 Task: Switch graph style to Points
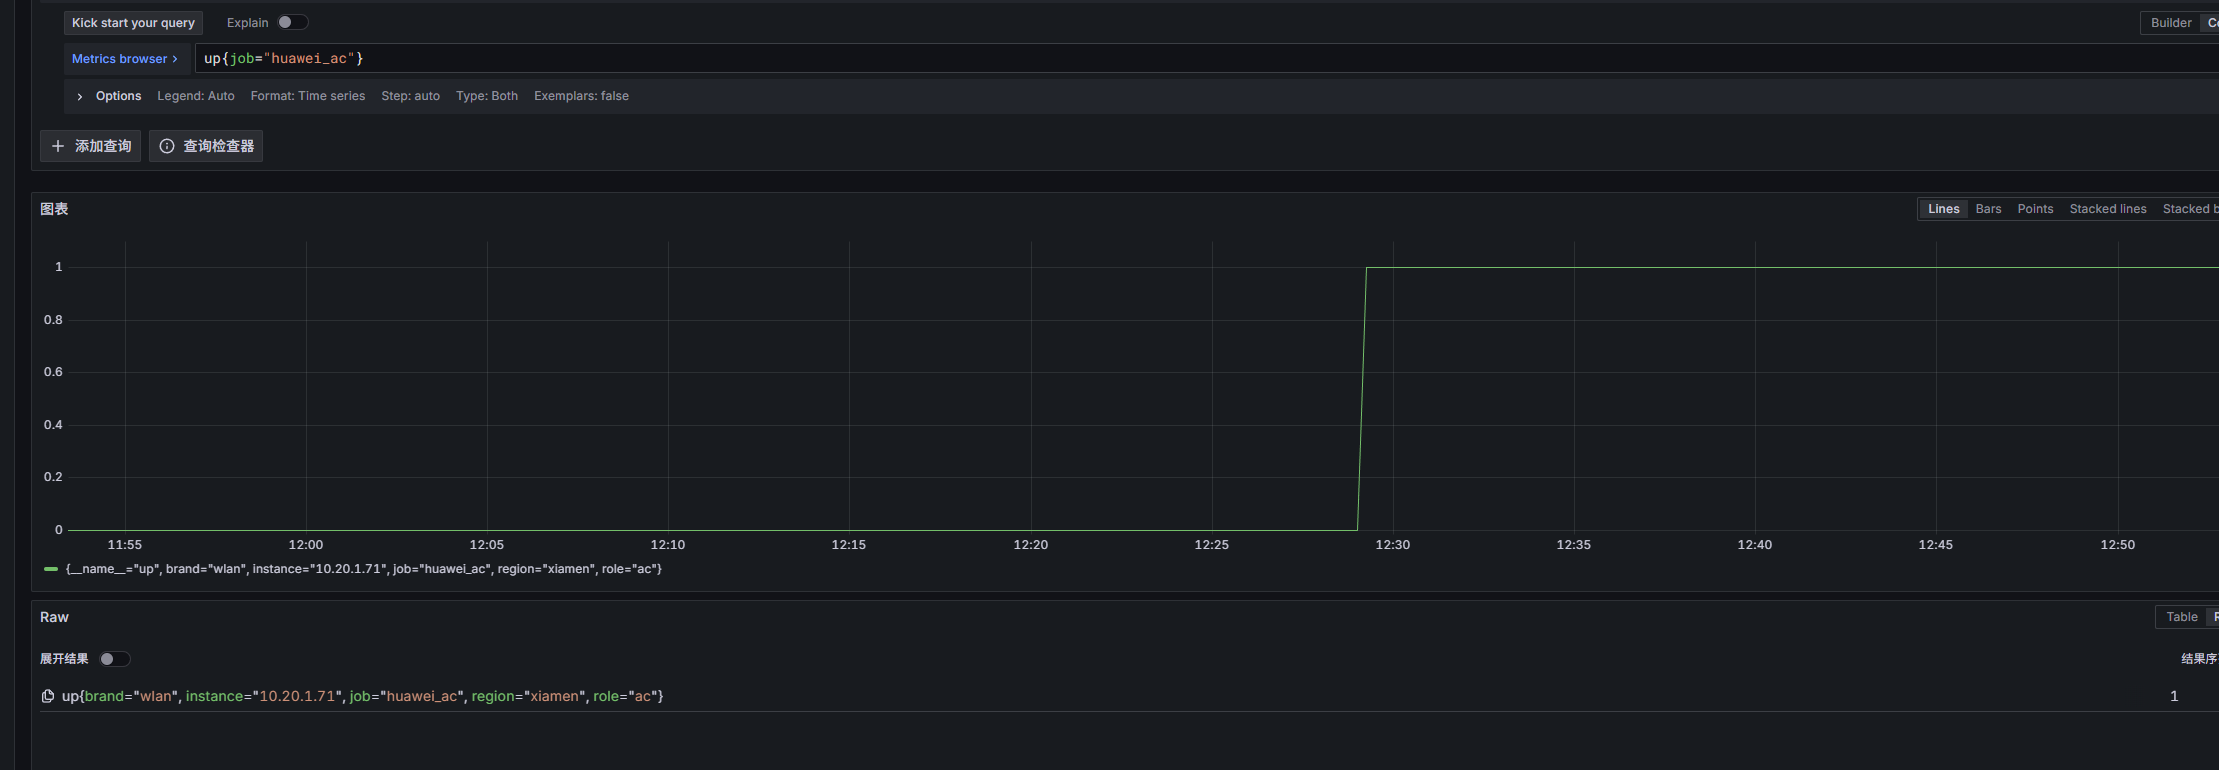[x=2035, y=209]
